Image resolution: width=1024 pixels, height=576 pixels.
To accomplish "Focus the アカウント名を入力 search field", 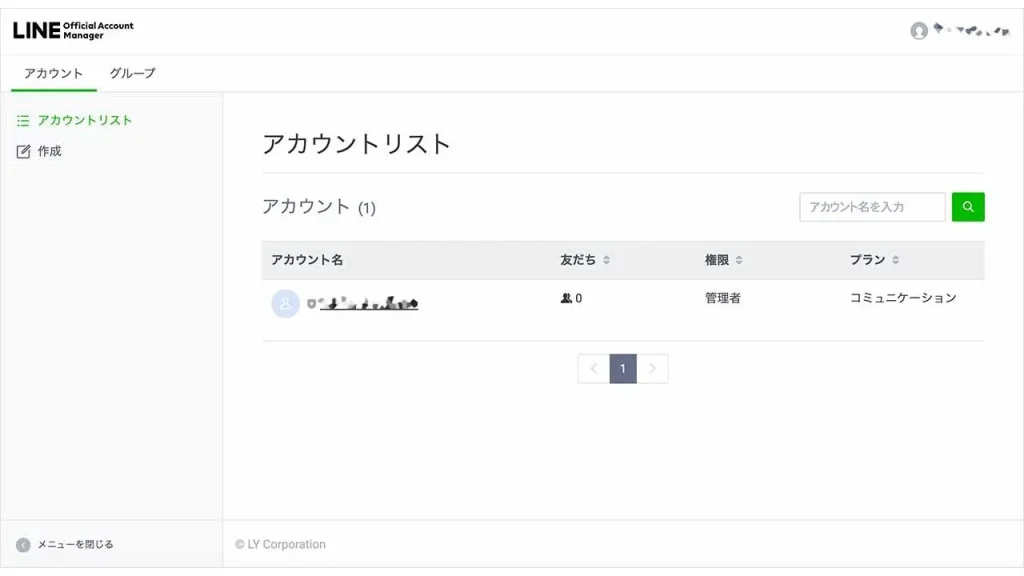I will (x=872, y=207).
